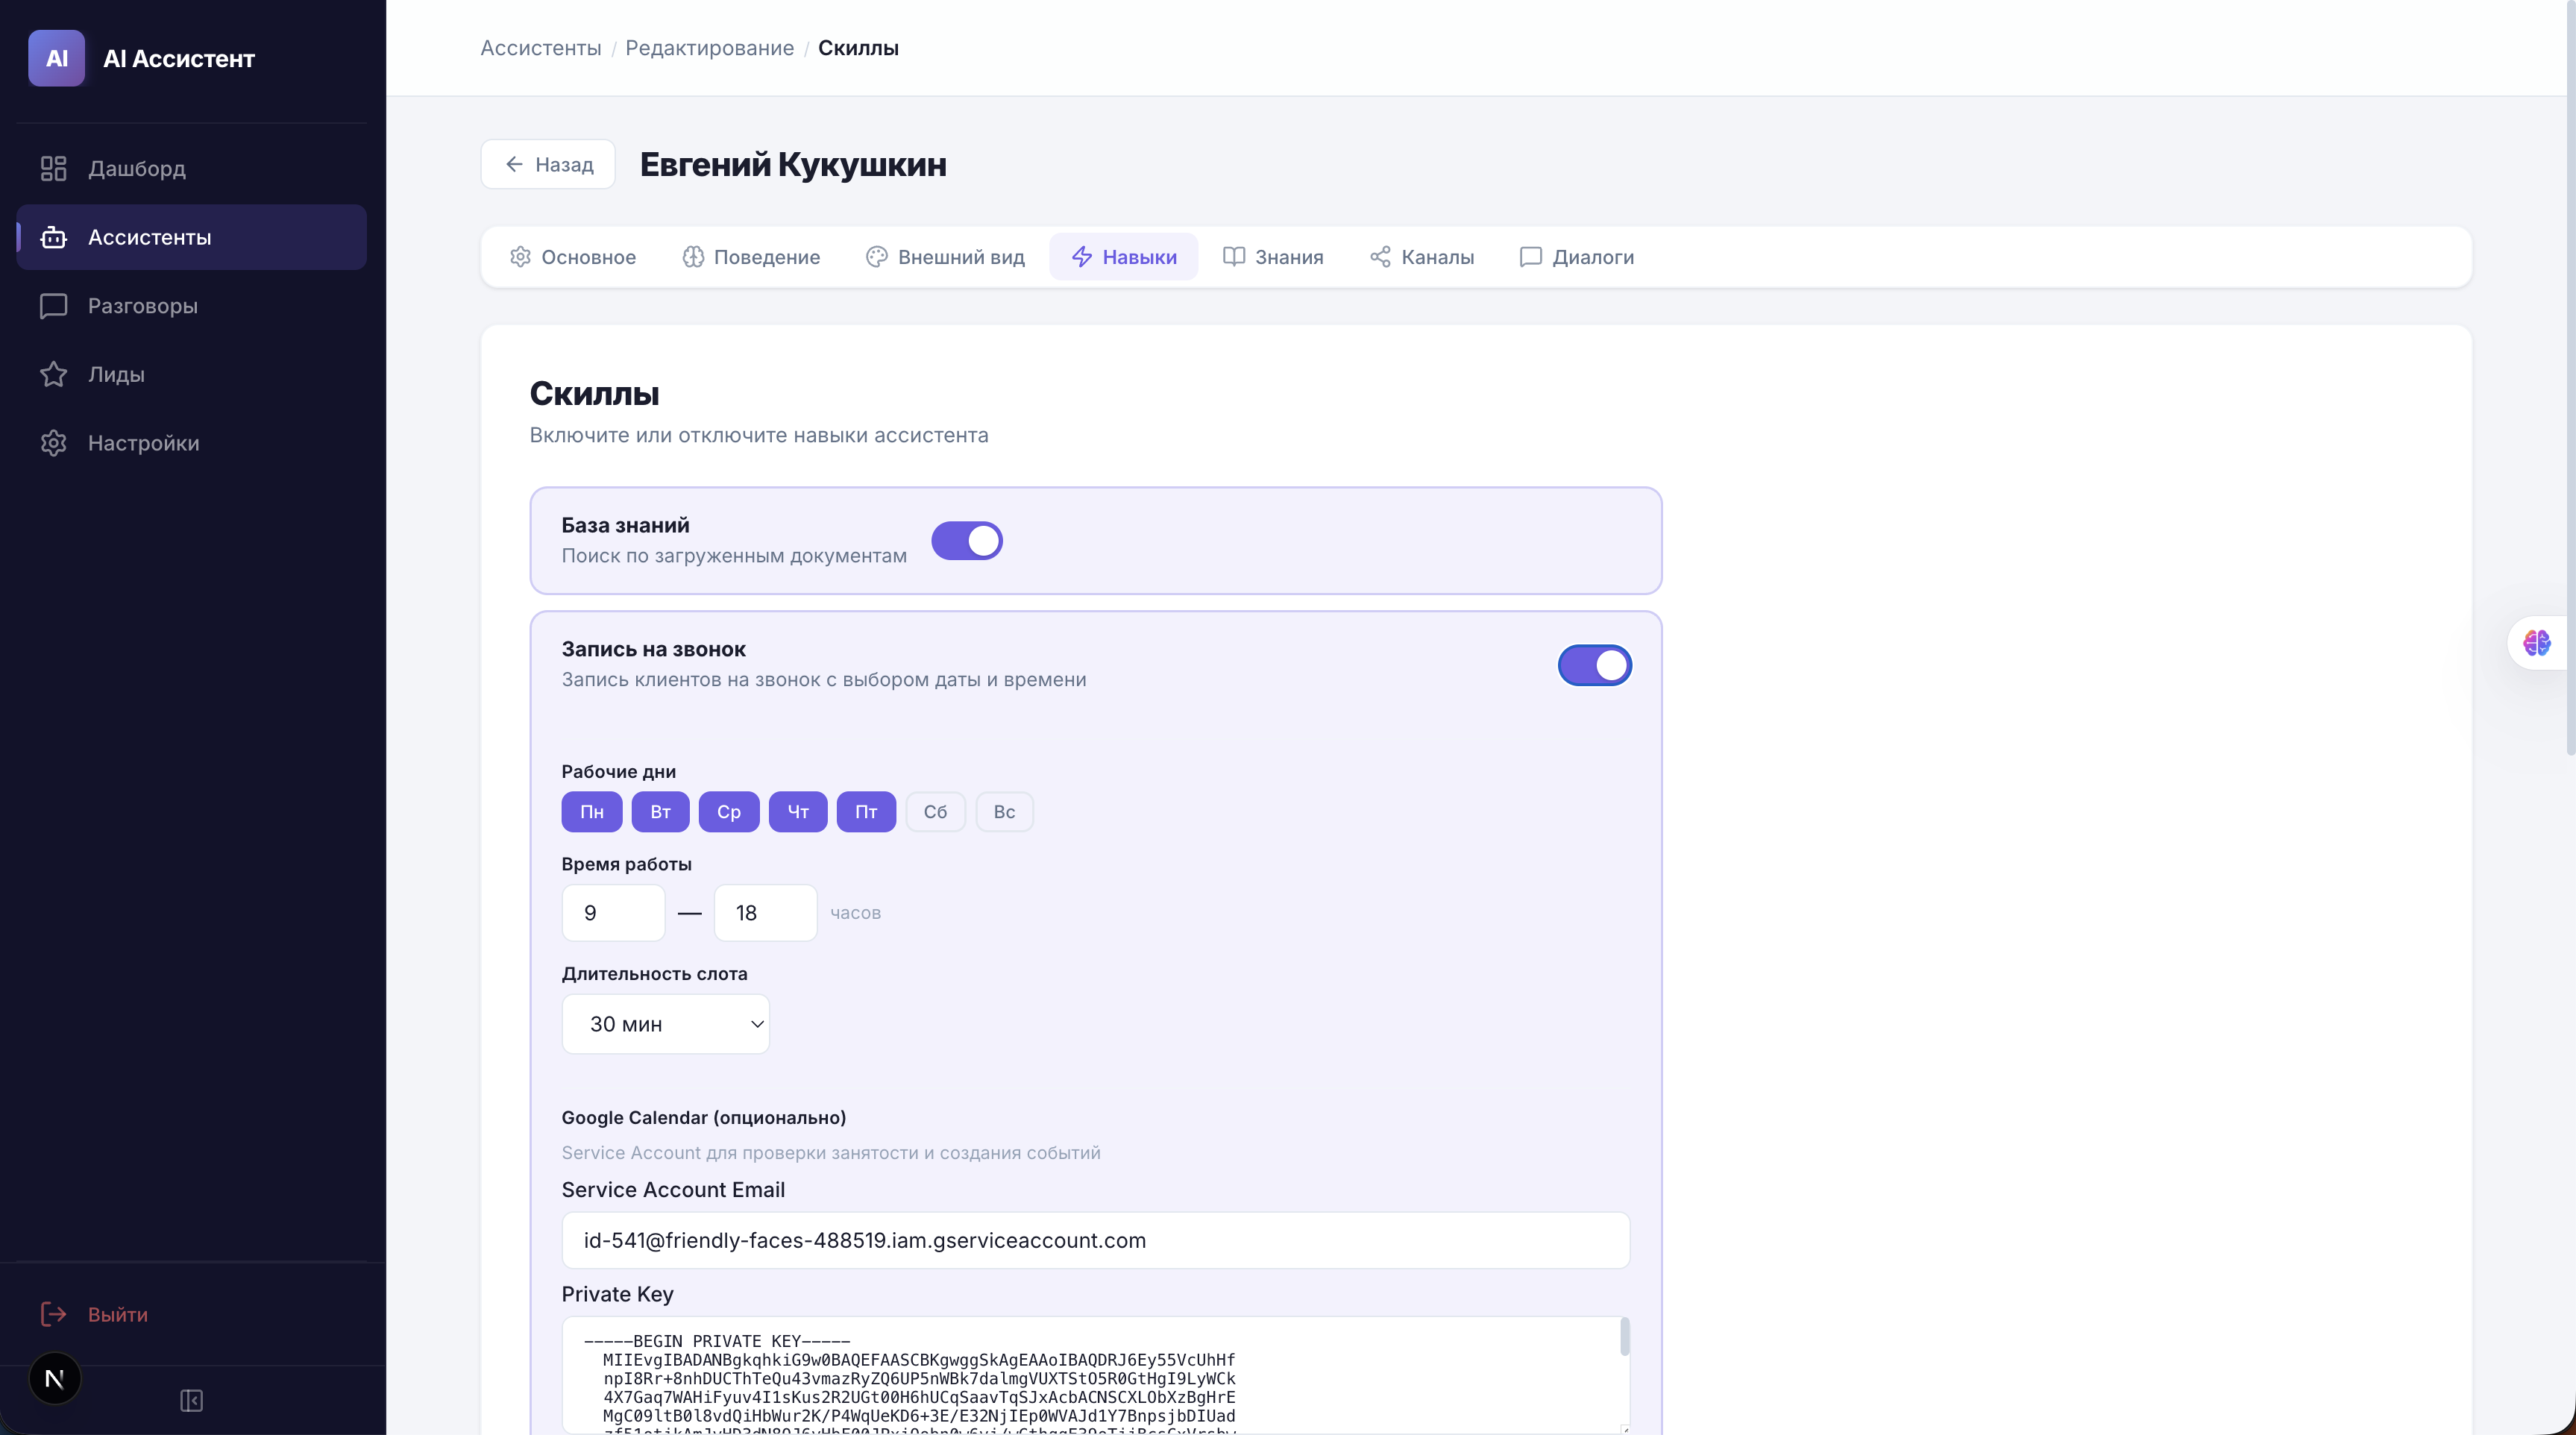Click the Выйти logout icon
The width and height of the screenshot is (2576, 1435).
[54, 1314]
